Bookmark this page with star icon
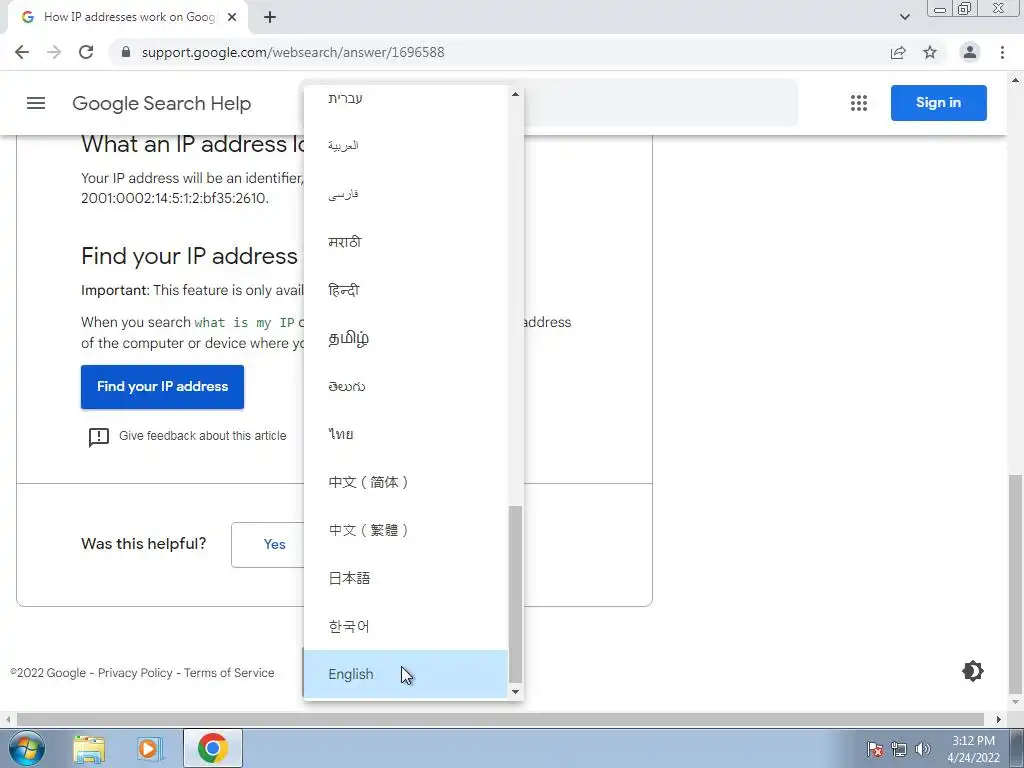 [x=930, y=52]
